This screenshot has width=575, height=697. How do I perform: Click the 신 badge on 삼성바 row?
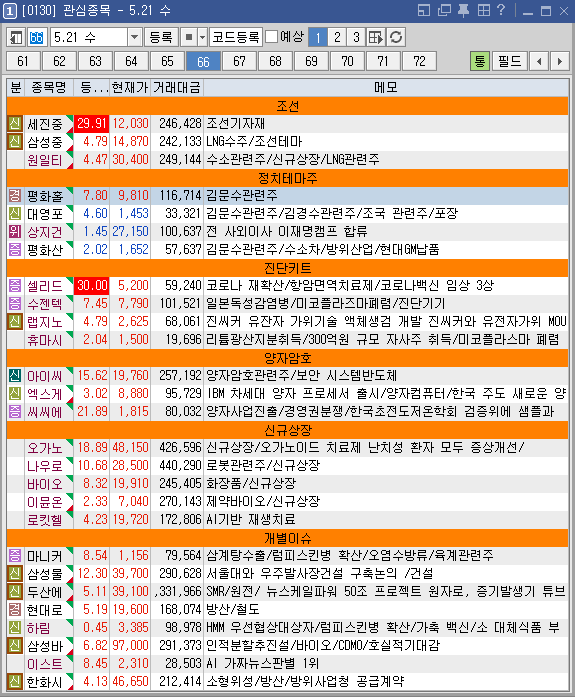(15, 645)
